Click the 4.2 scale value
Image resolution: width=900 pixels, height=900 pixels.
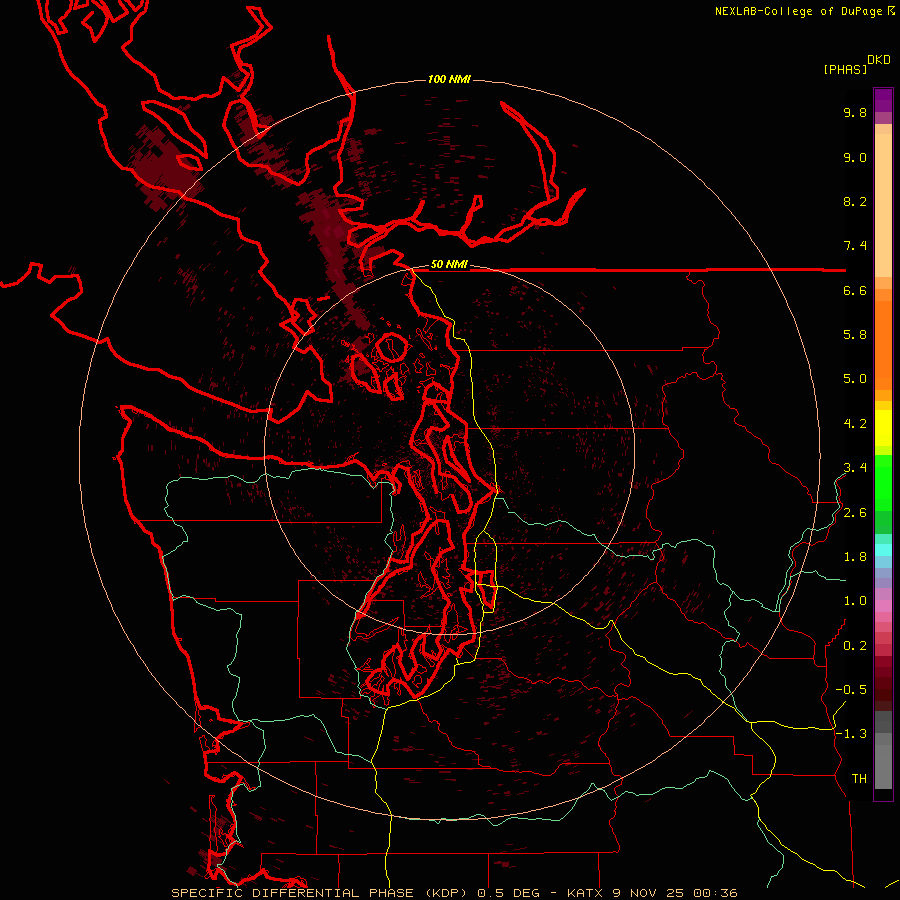coord(855,424)
